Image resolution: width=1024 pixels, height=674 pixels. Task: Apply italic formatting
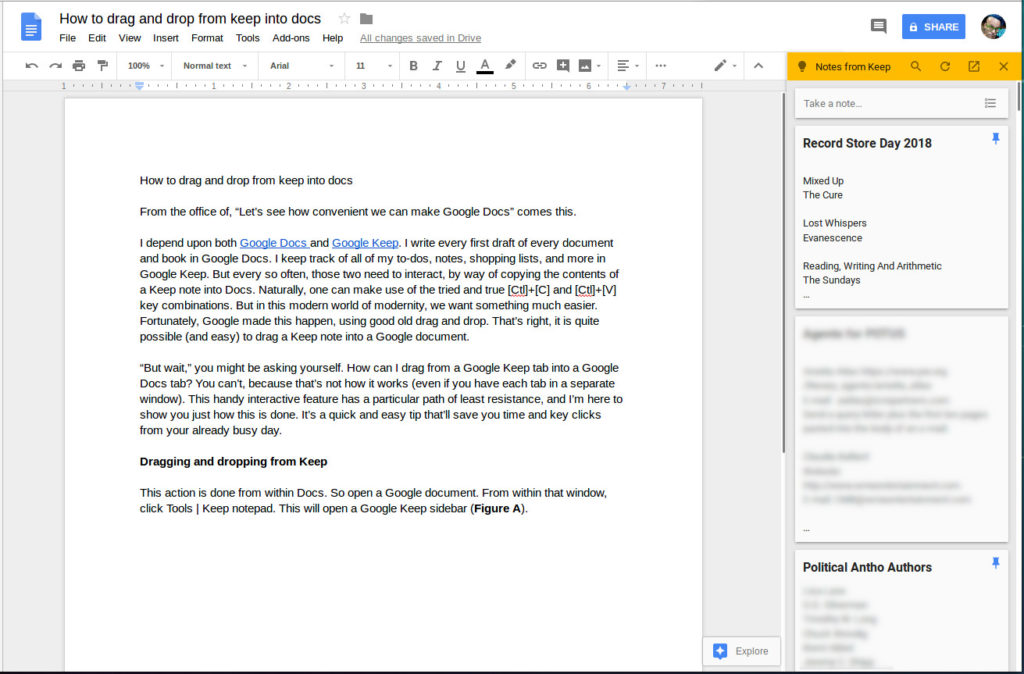click(436, 65)
